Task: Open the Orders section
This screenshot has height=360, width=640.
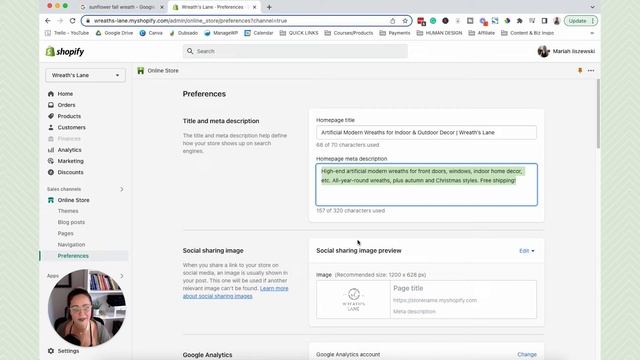Action: click(66, 105)
